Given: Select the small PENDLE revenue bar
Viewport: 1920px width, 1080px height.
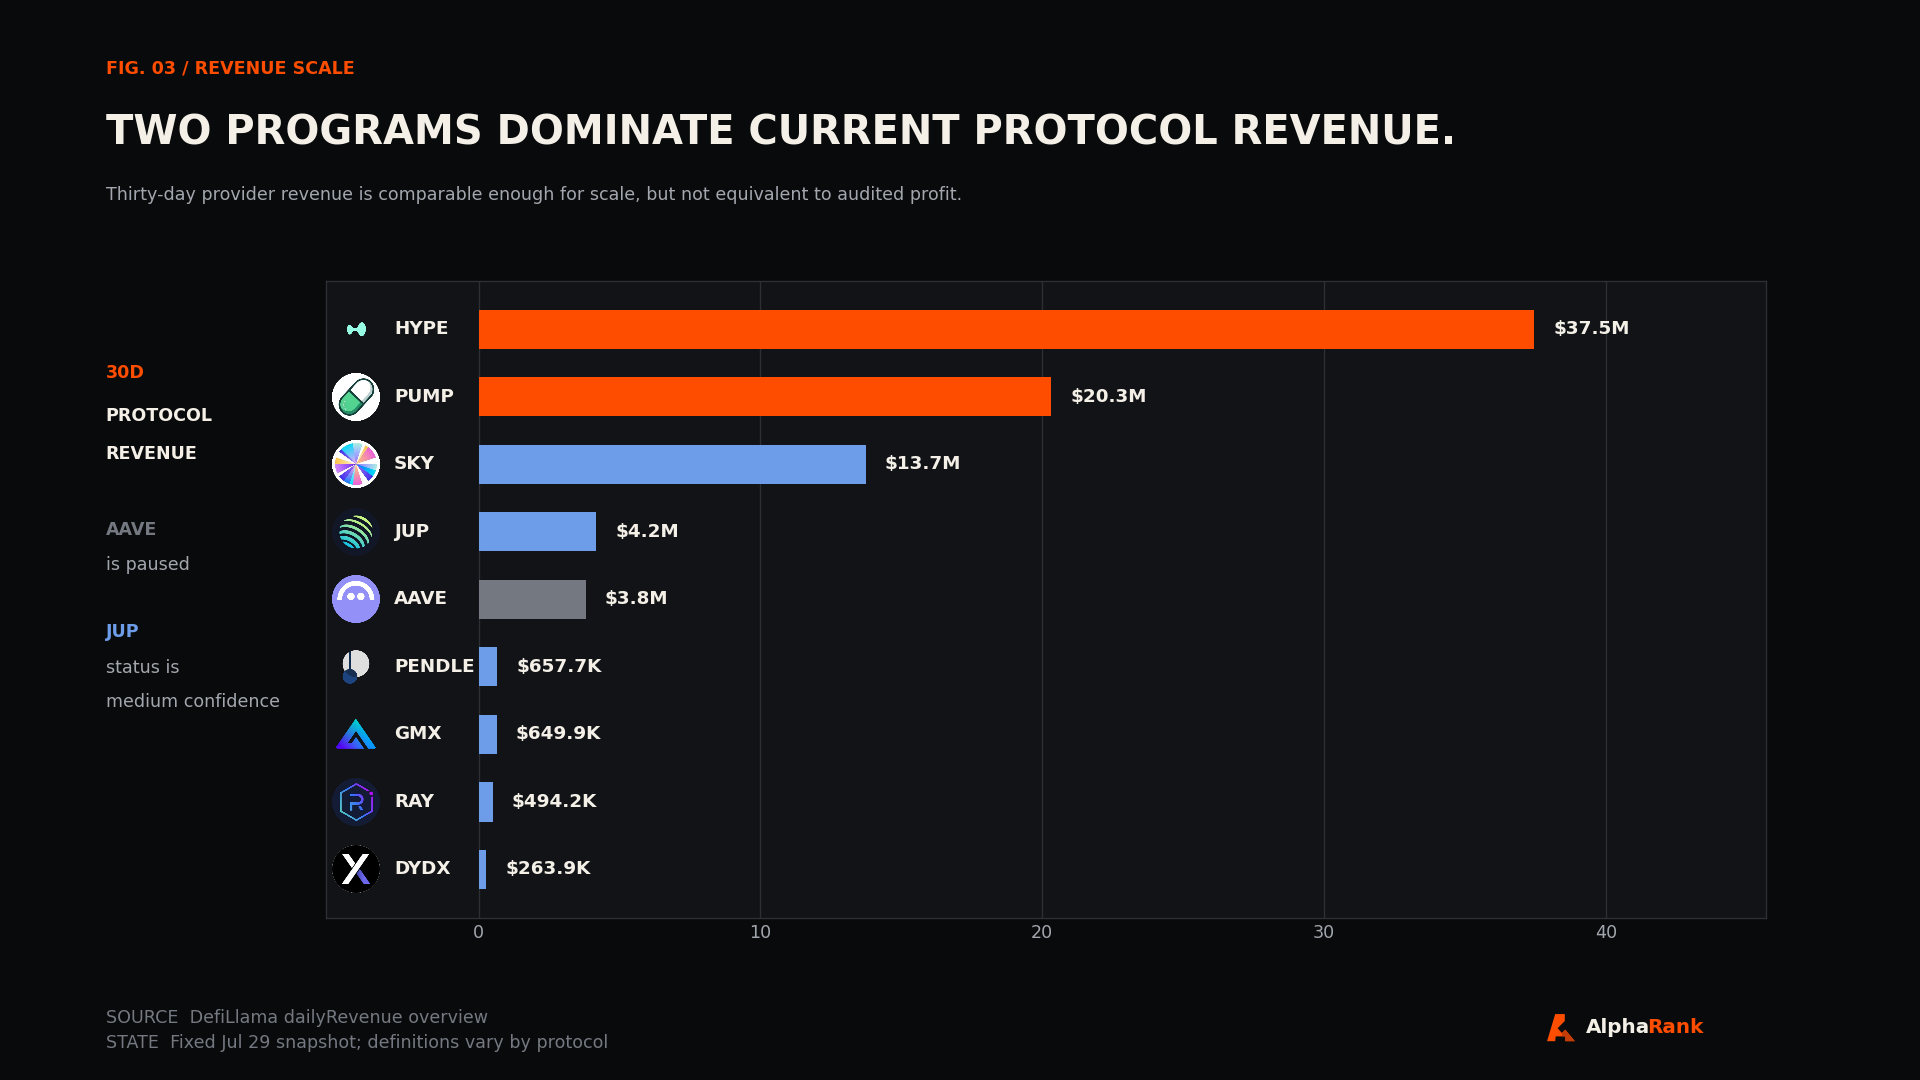Looking at the screenshot, I should click(x=488, y=667).
